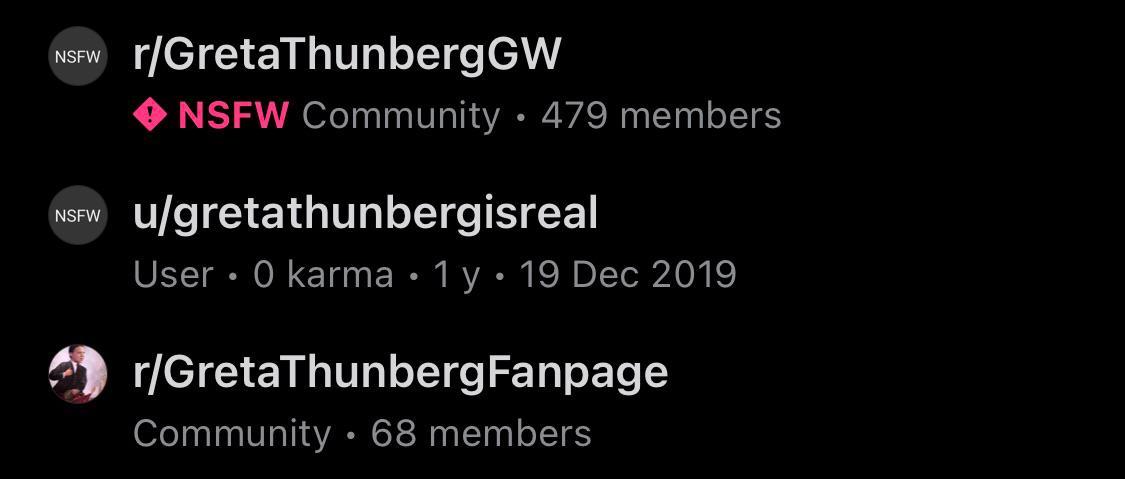Select the pink NSFW label text

click(234, 115)
